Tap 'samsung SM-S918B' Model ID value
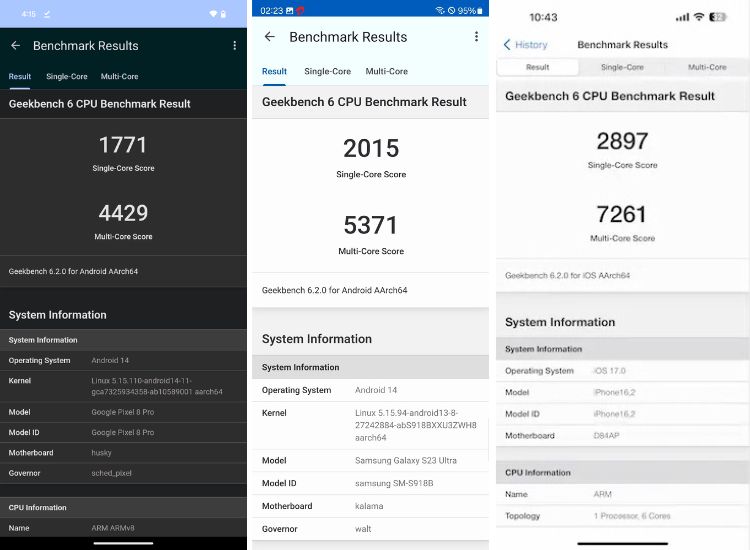 (394, 484)
